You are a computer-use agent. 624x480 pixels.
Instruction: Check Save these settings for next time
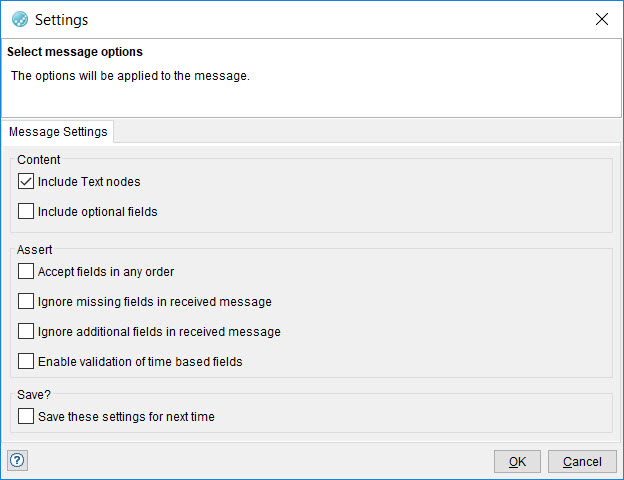point(26,416)
